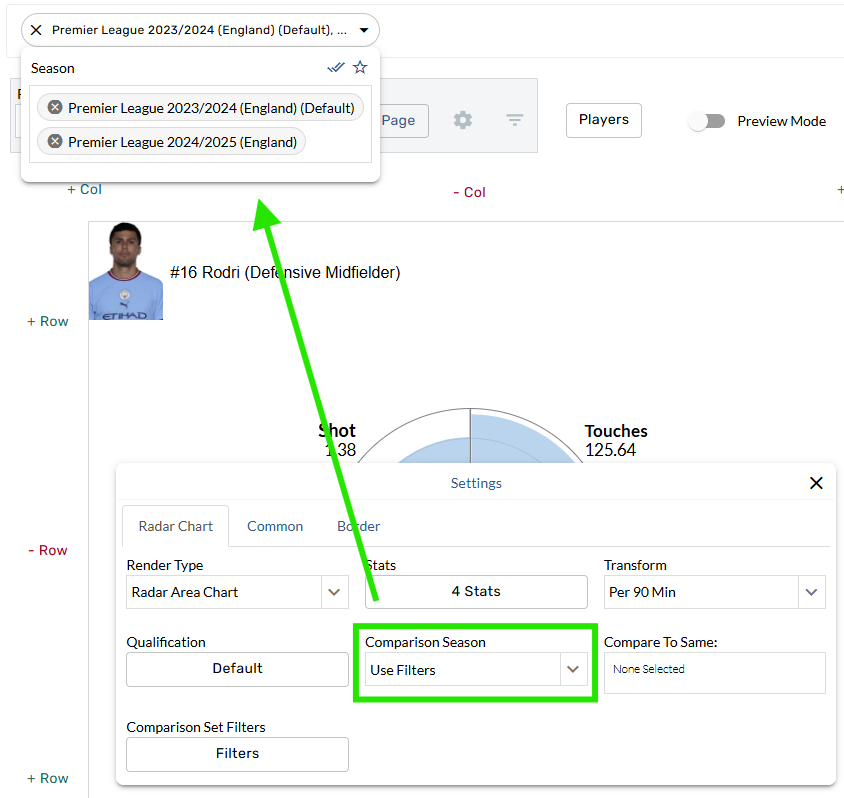Add a column with + Col
844x798 pixels.
pyautogui.click(x=84, y=189)
